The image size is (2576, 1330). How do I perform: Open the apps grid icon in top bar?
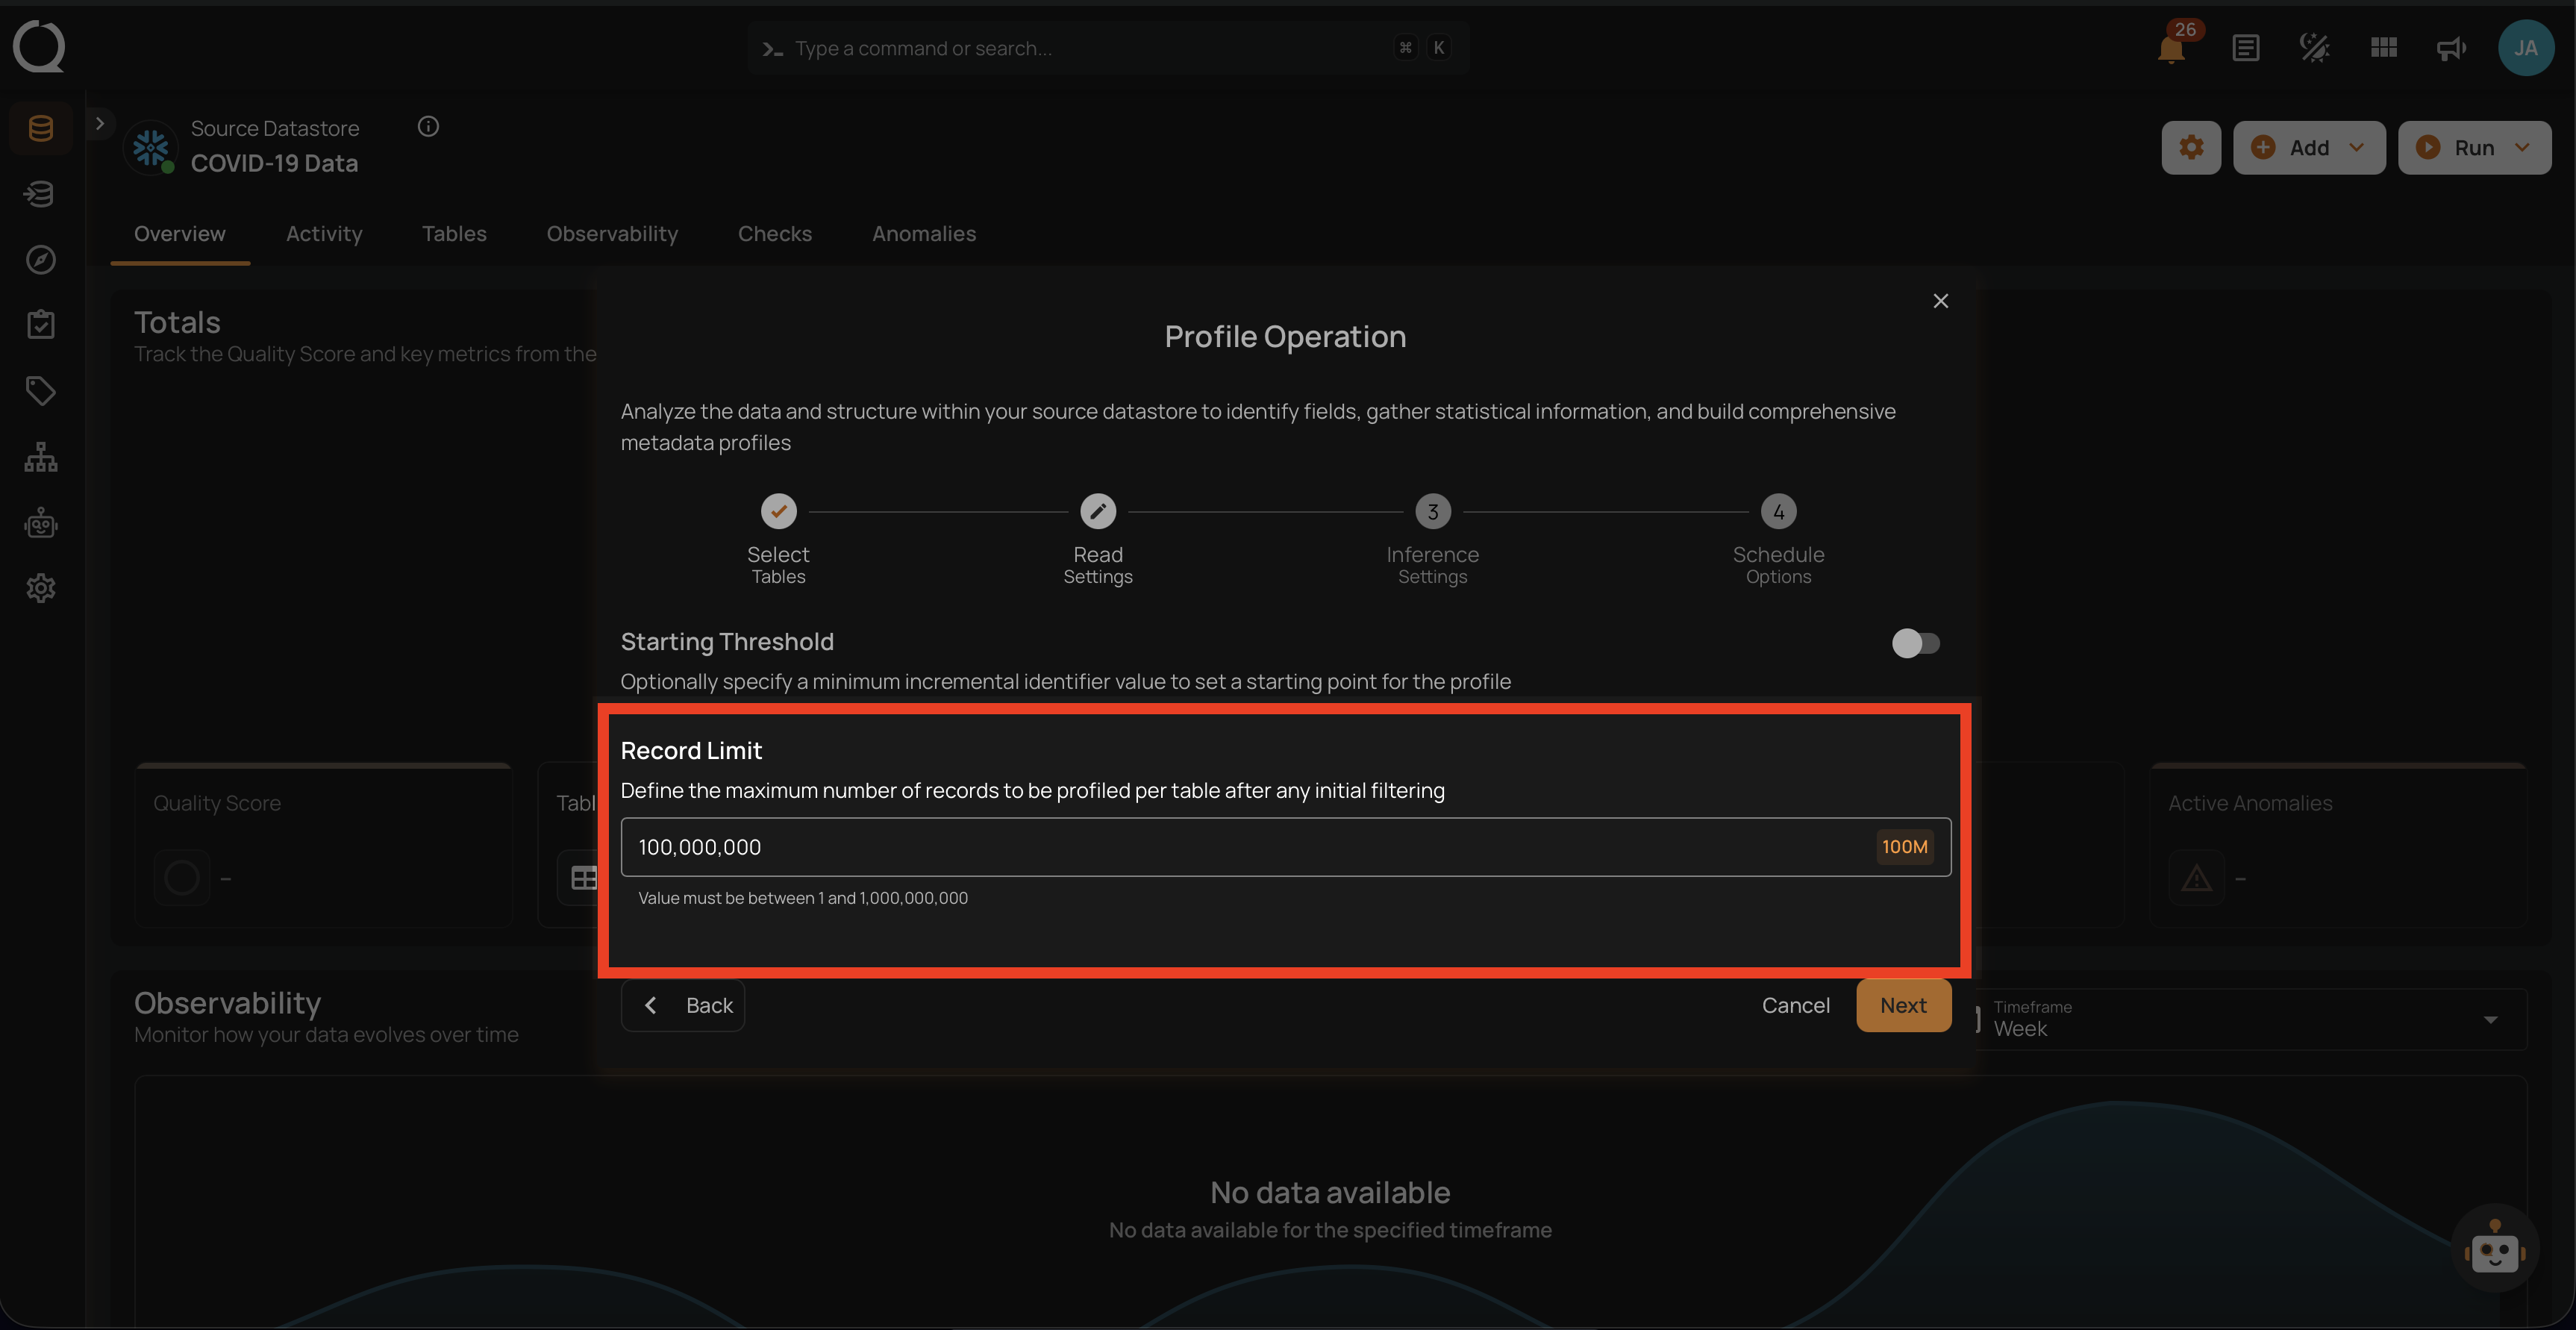(2383, 47)
